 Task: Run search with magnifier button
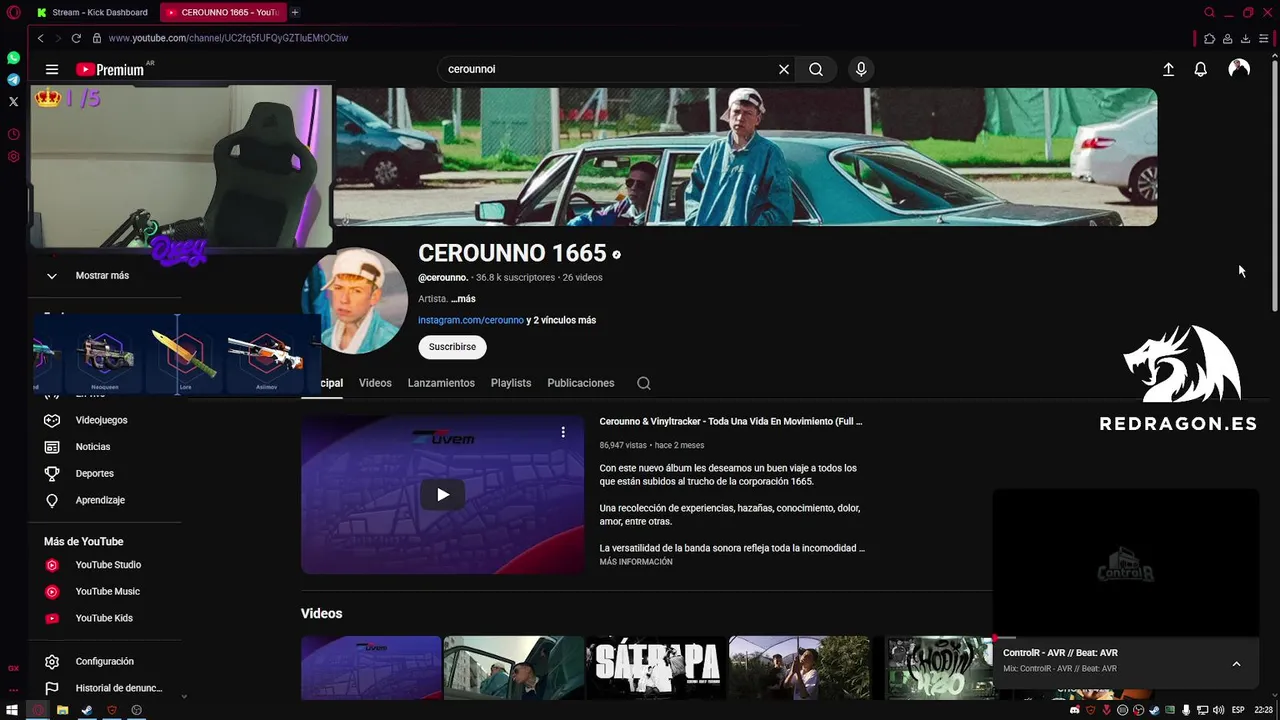[816, 69]
